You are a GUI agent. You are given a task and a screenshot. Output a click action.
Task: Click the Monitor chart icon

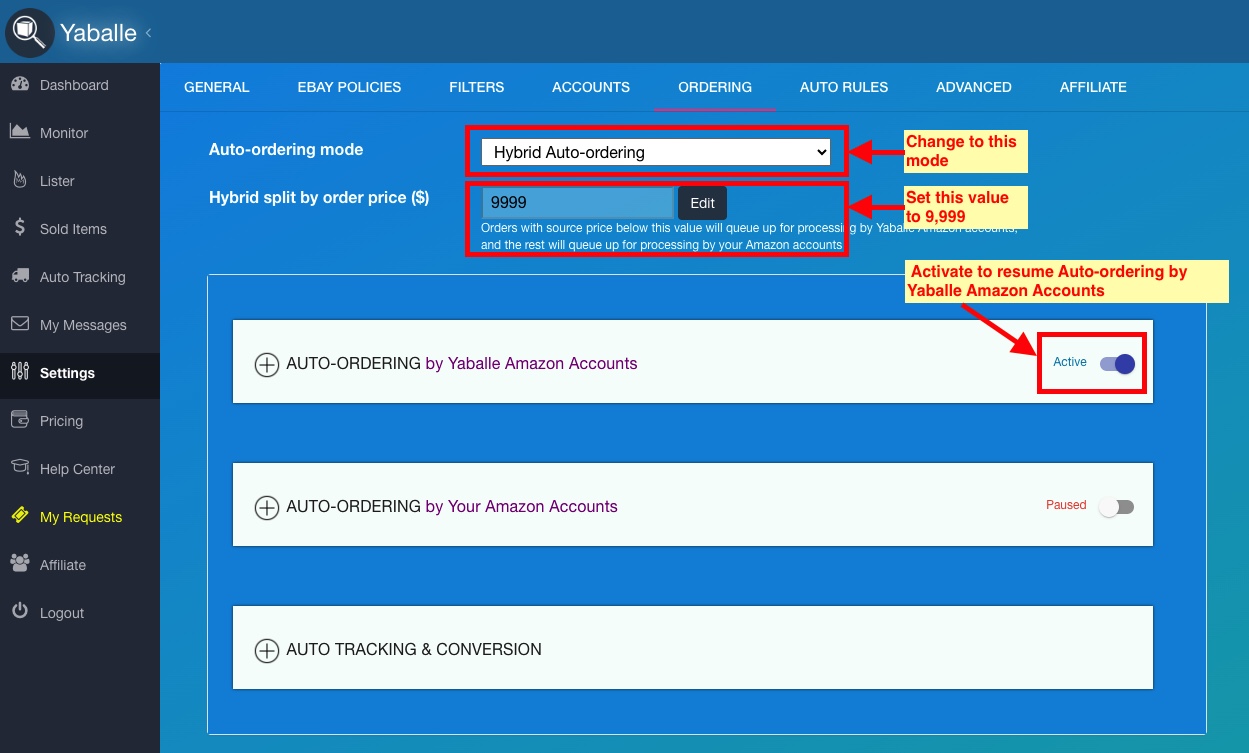(20, 132)
